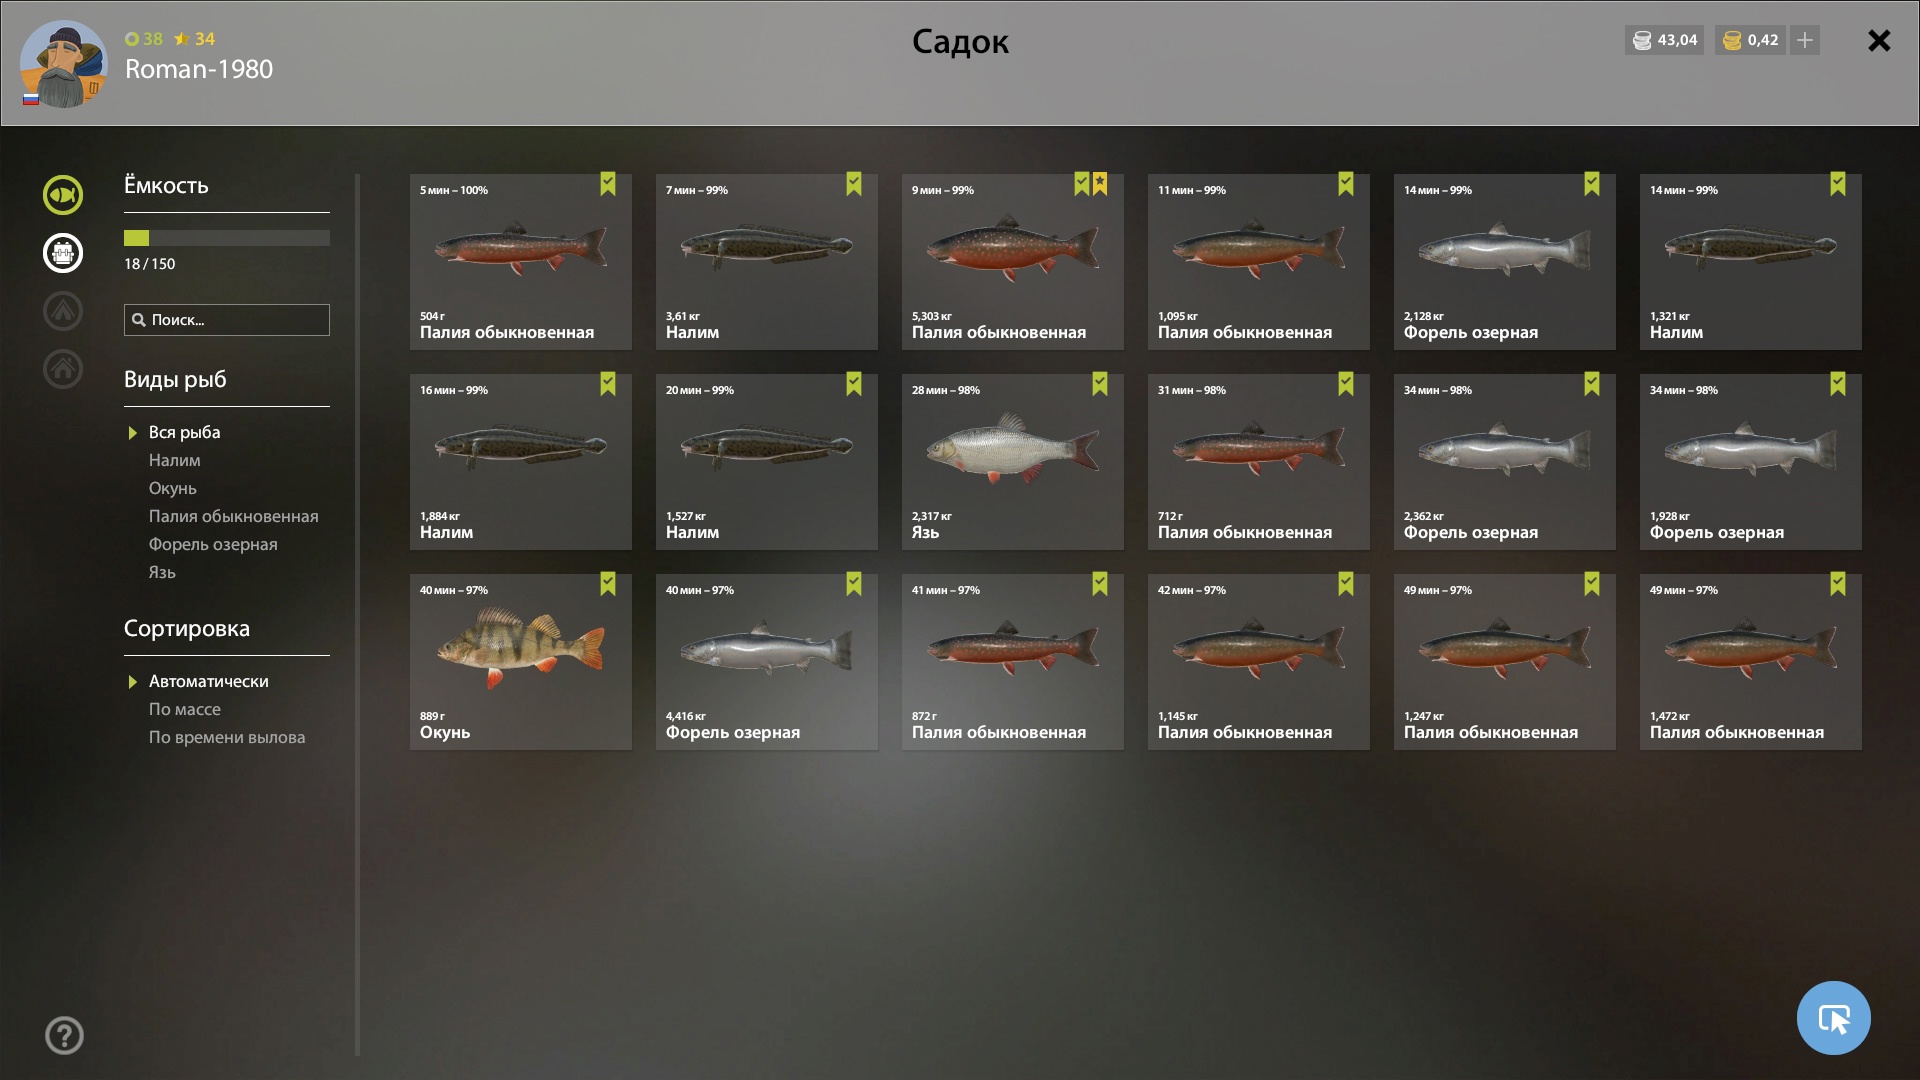Toggle bookmark flag on 889 г Окунь
Viewport: 1920px width, 1080px height.
pyautogui.click(x=608, y=584)
